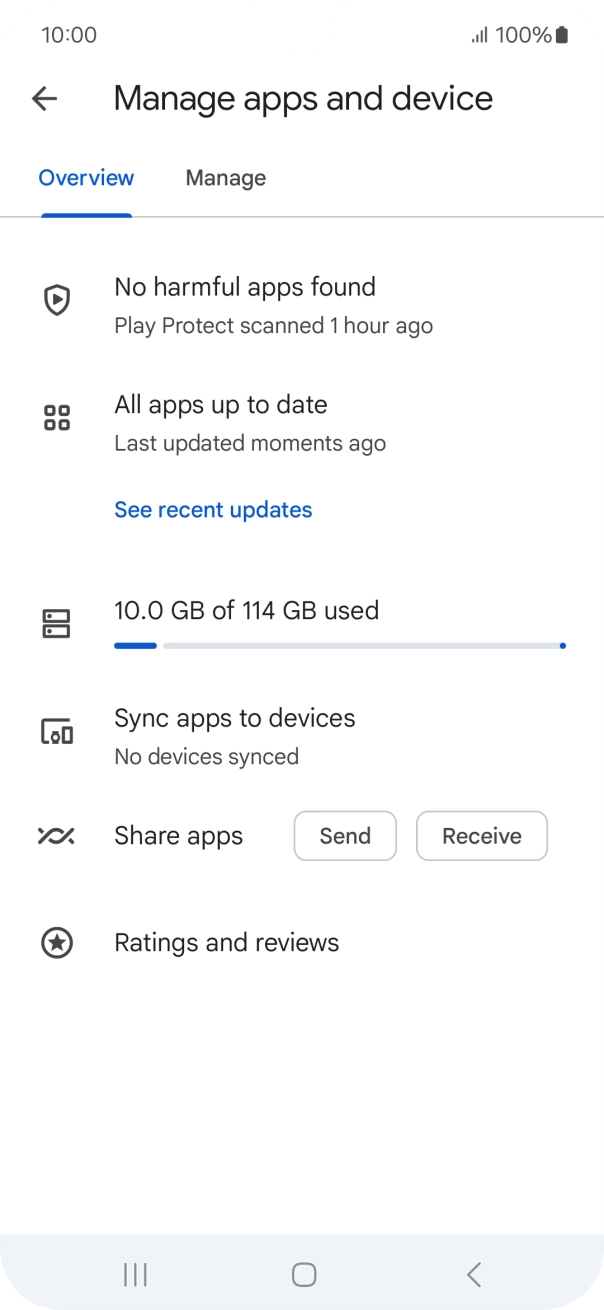Tap the sync devices icon
The height and width of the screenshot is (1310, 604).
(57, 732)
